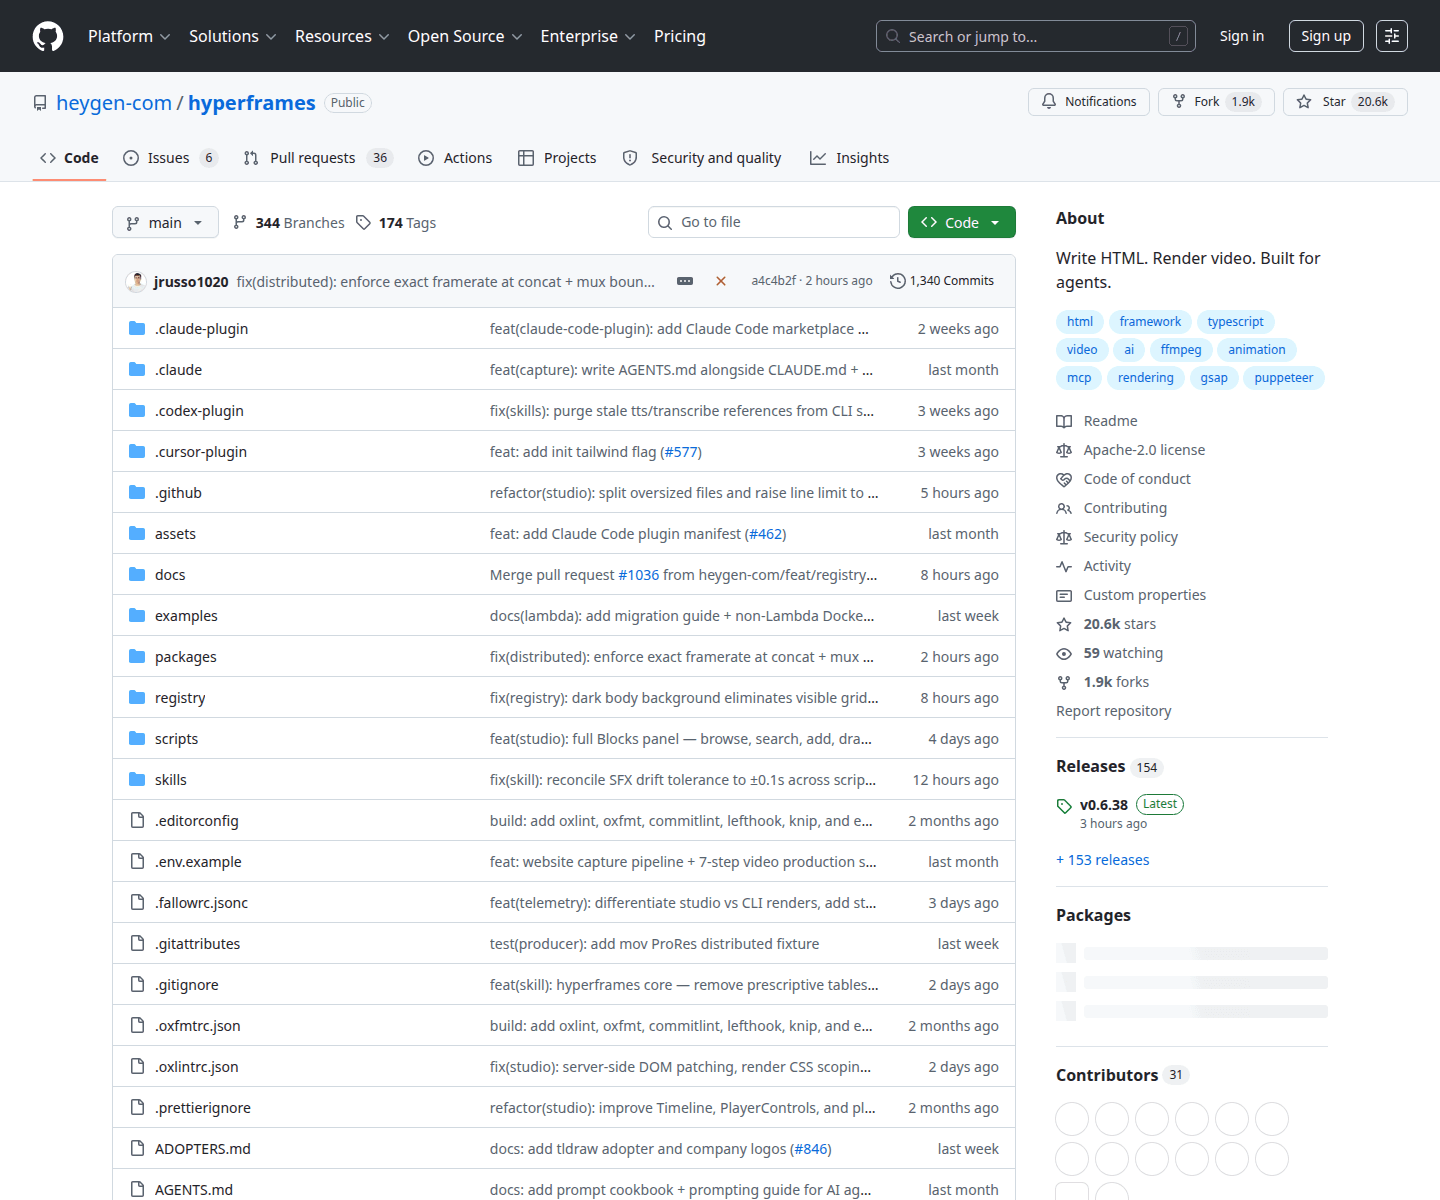Click the .github folder icon
This screenshot has height=1200, width=1440.
[x=137, y=492]
